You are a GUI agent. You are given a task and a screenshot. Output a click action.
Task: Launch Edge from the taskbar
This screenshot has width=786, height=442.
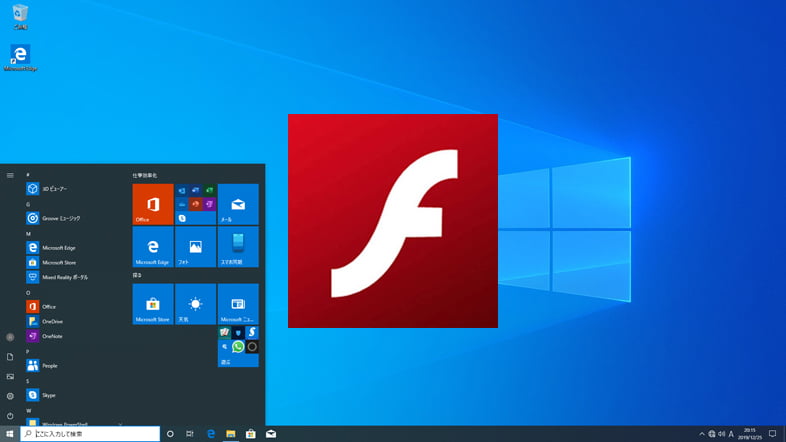[x=211, y=434]
